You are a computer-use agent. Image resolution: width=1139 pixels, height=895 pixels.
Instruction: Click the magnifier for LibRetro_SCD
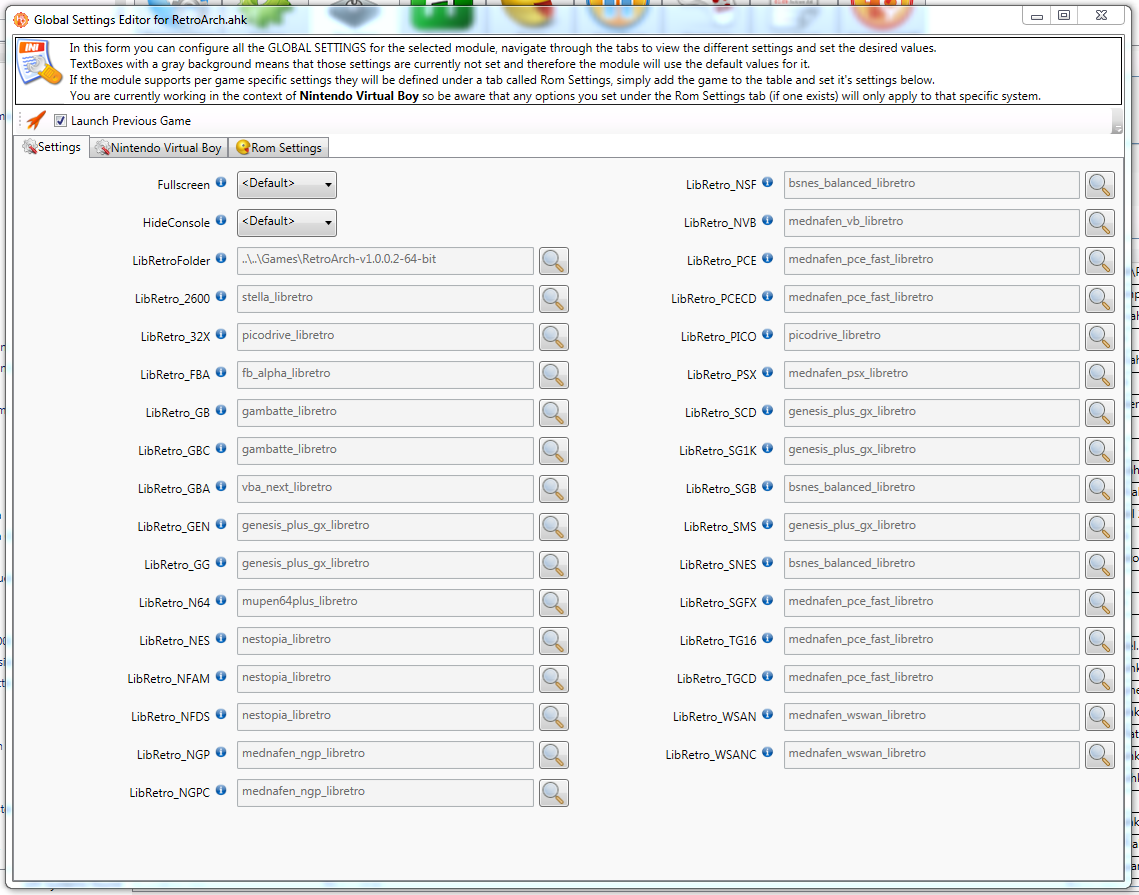tap(1100, 413)
